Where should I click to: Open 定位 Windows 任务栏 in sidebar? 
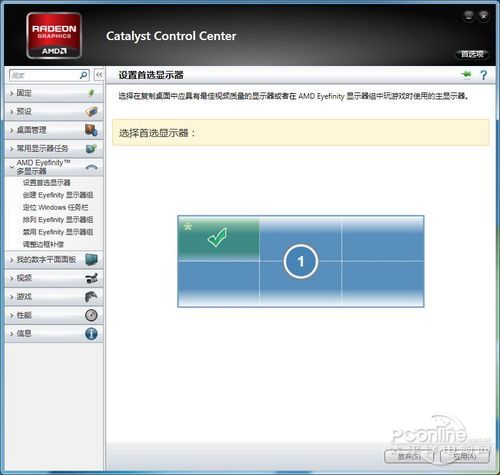(x=55, y=207)
